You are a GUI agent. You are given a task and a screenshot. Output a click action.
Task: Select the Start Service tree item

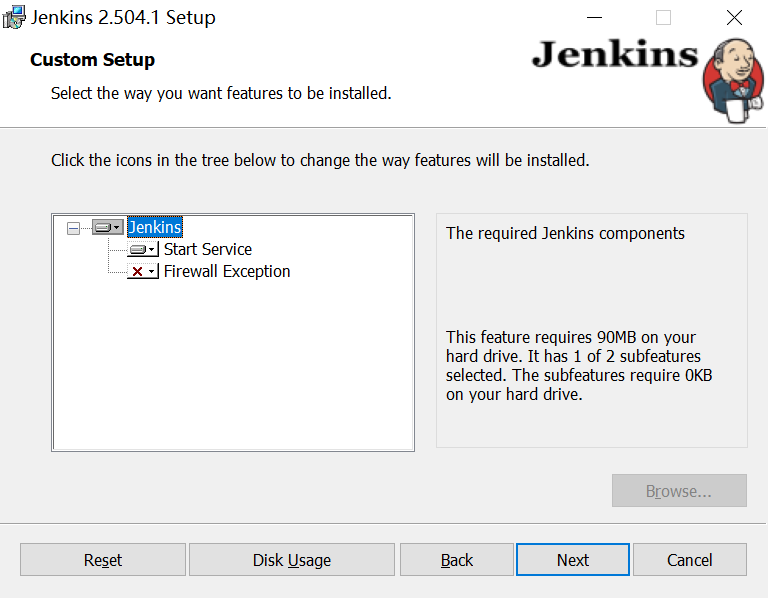pyautogui.click(x=208, y=249)
